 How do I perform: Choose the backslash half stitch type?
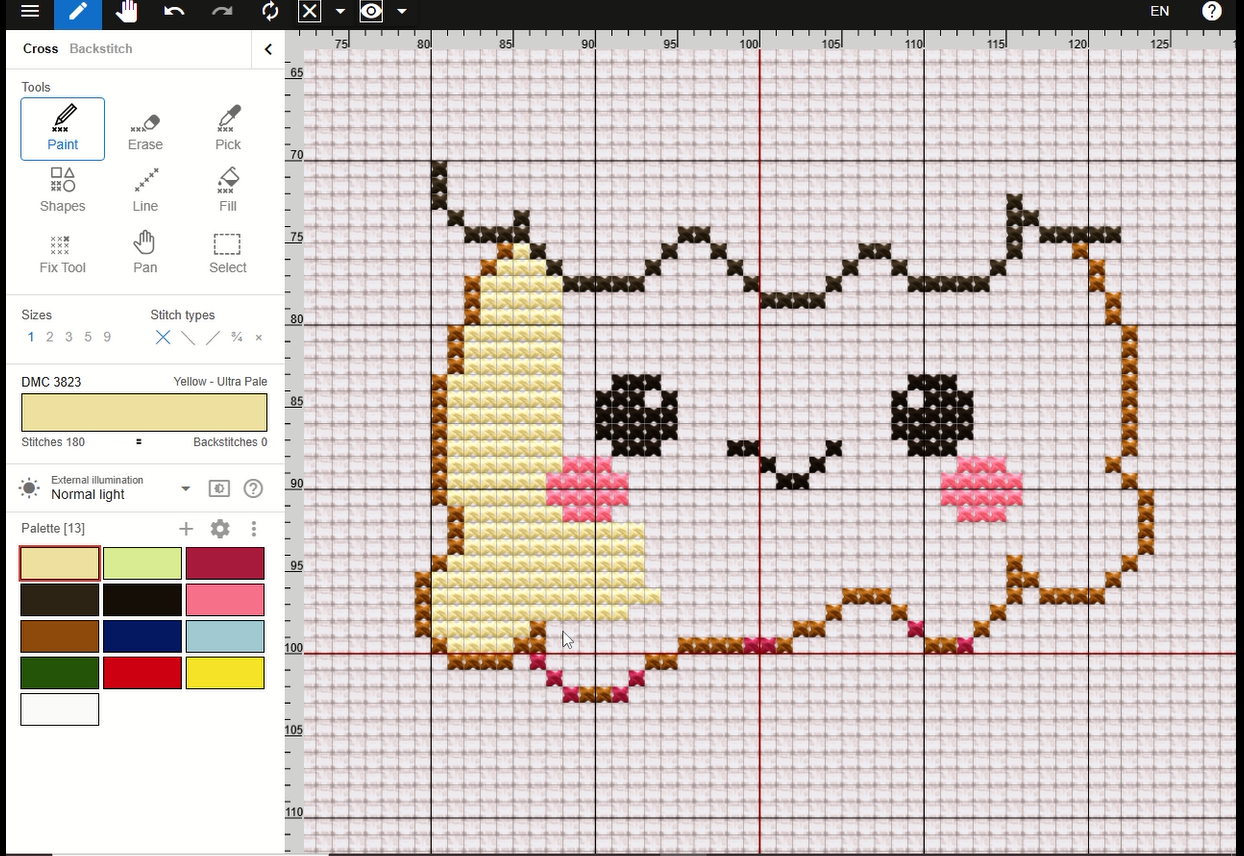click(188, 337)
